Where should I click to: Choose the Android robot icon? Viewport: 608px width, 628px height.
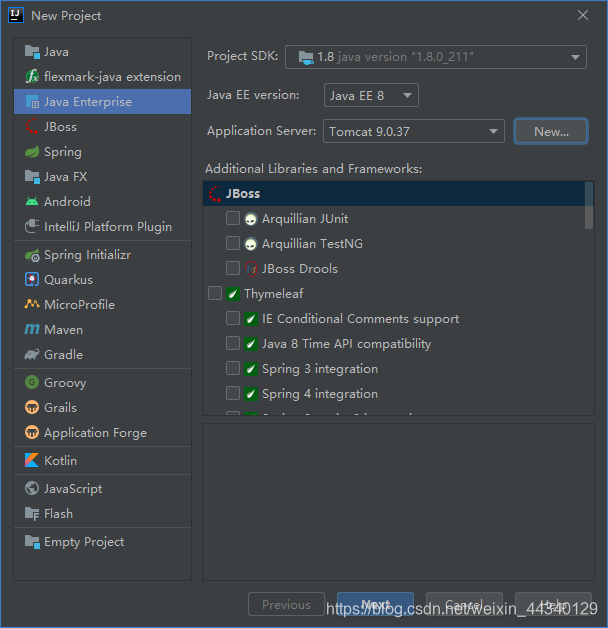[x=32, y=201]
